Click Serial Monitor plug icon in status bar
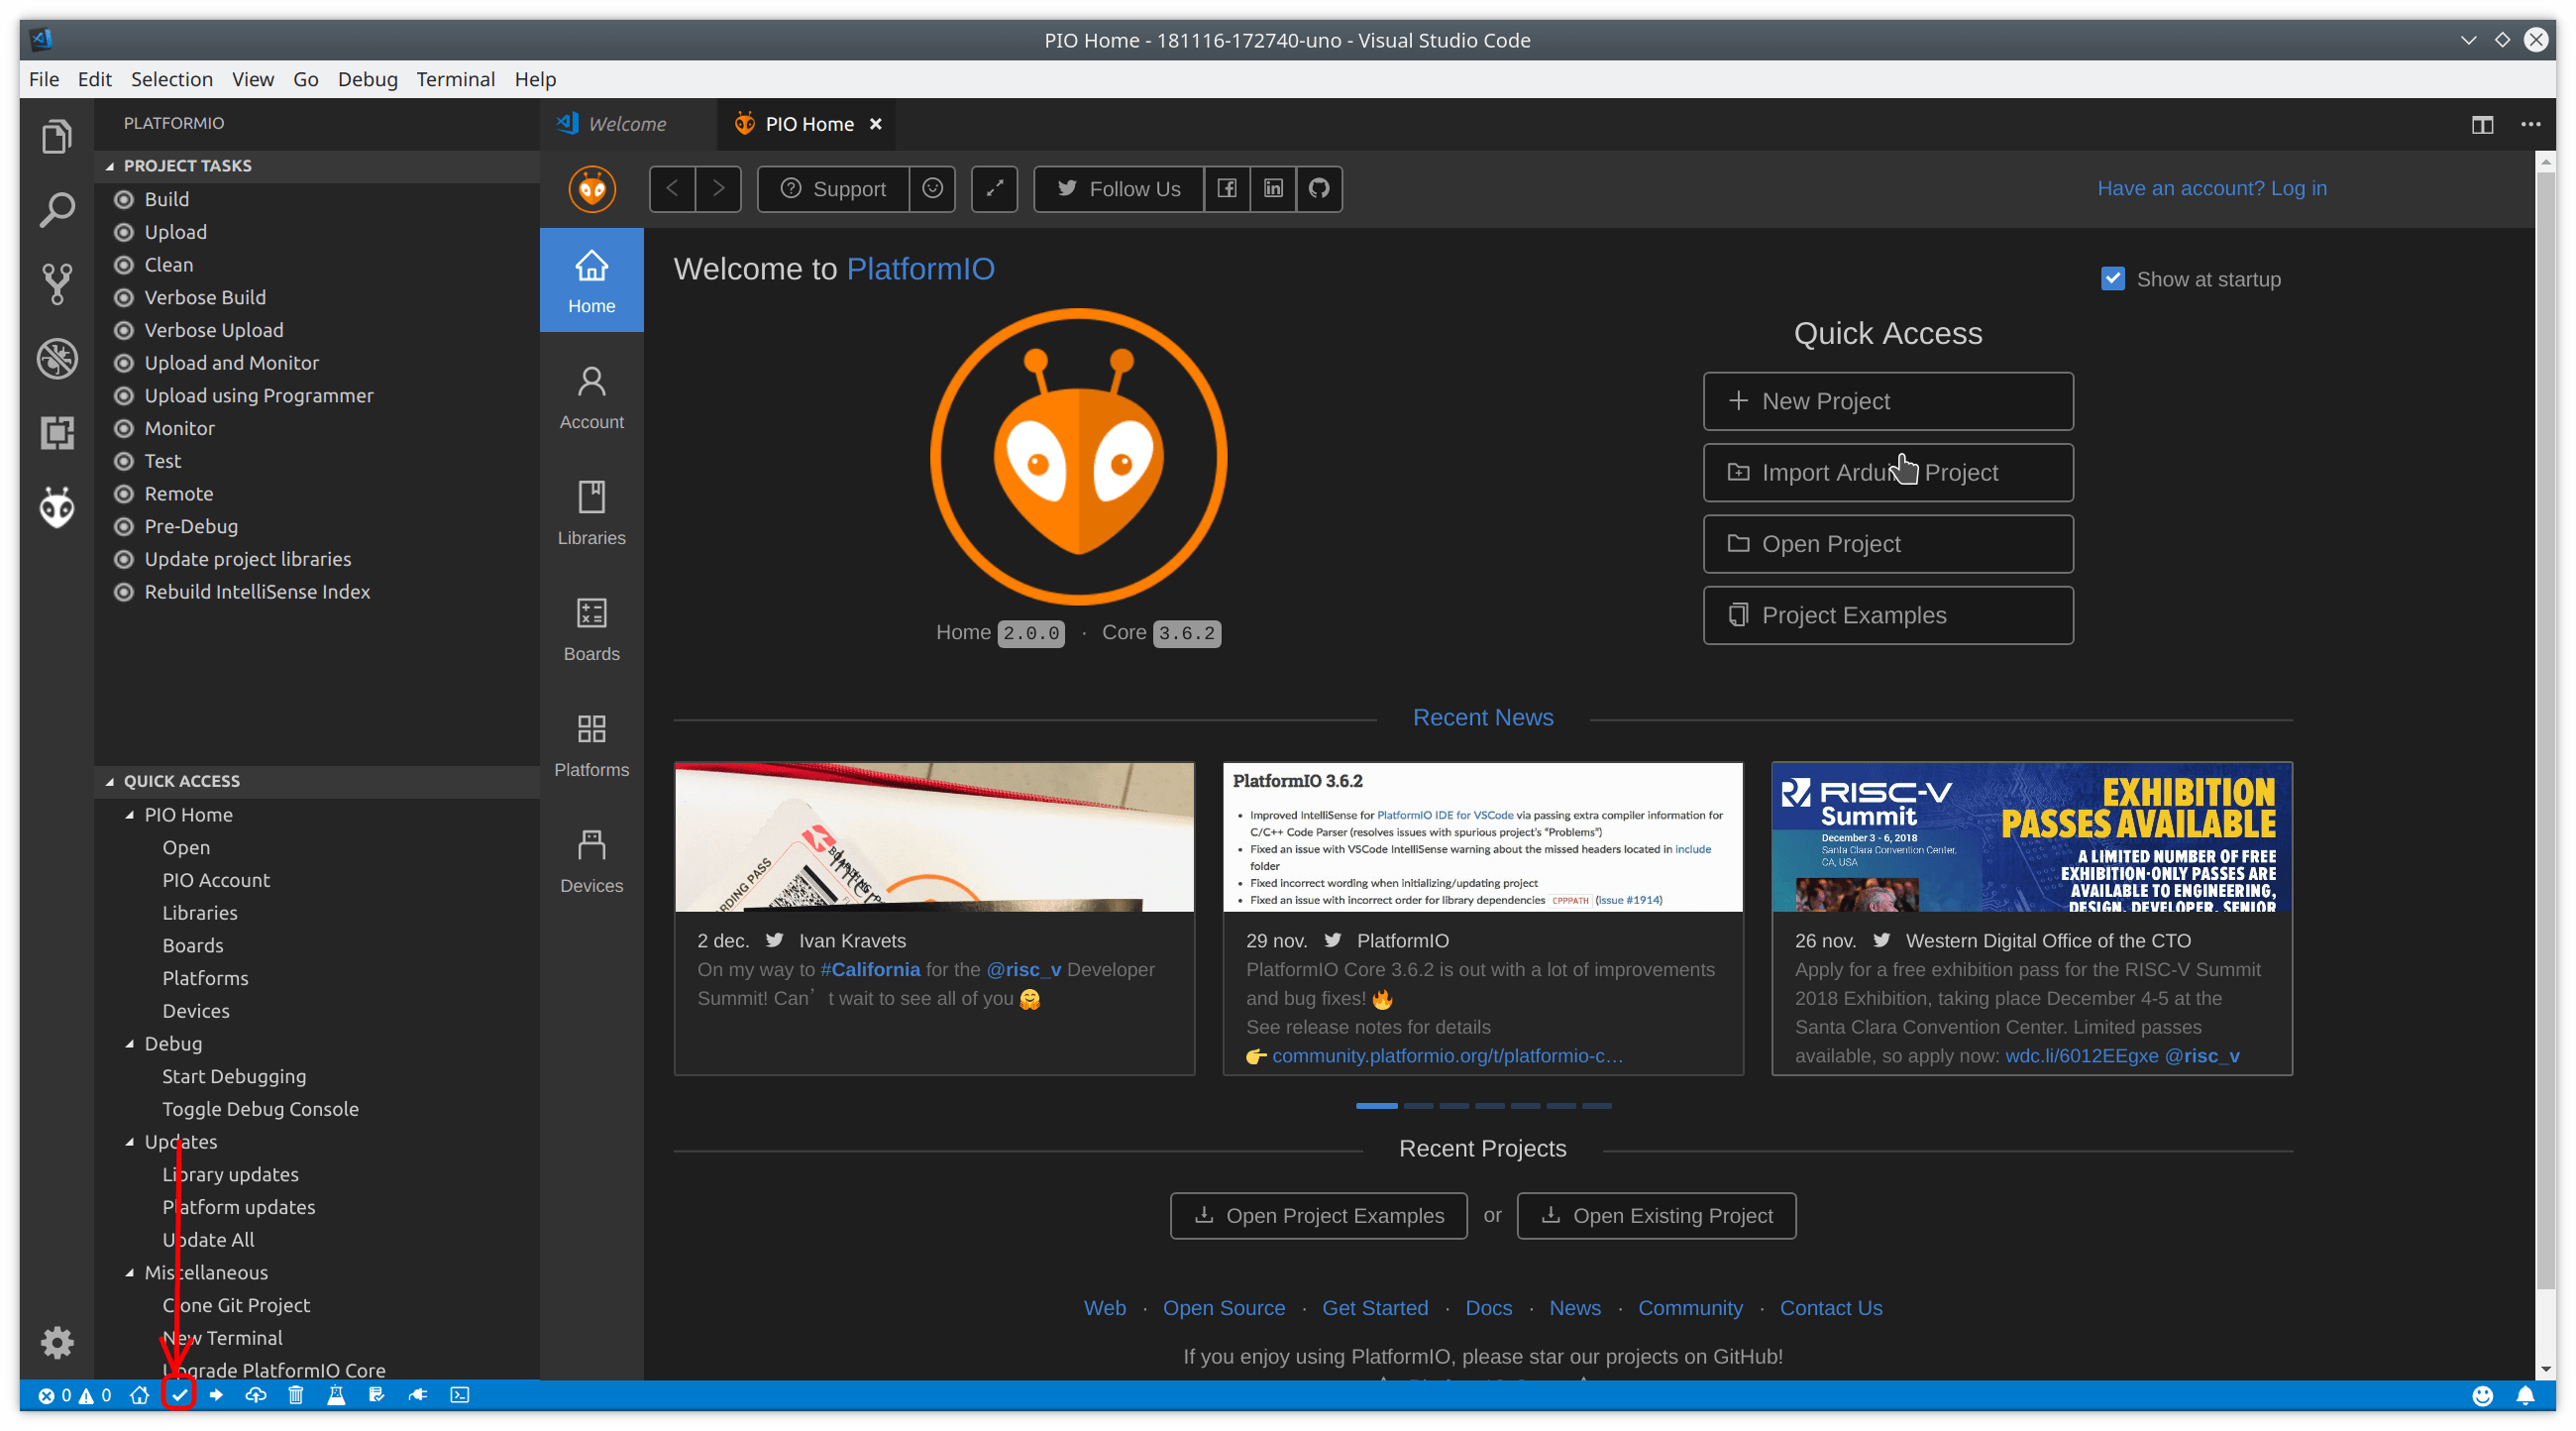 tap(418, 1395)
